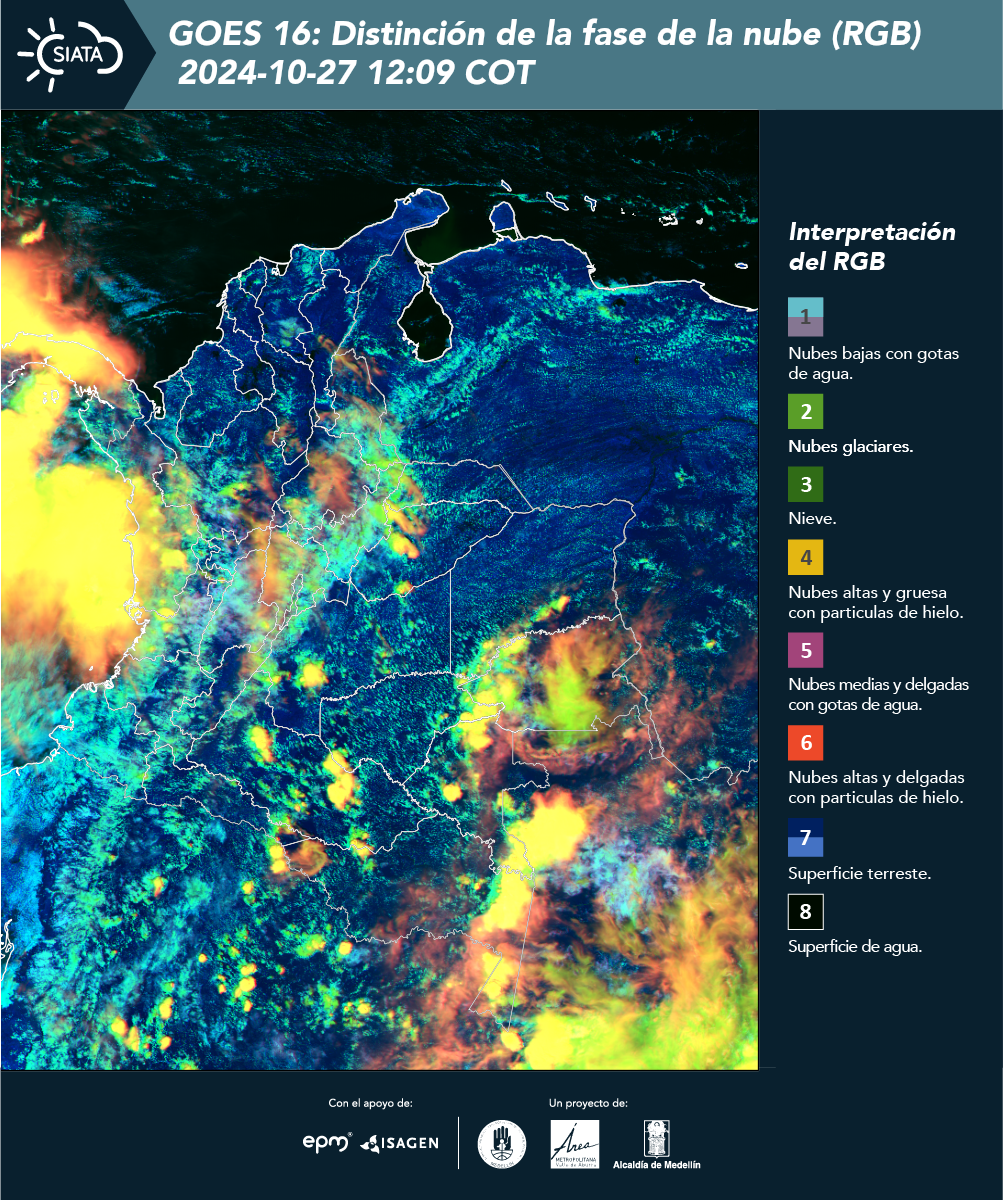1003x1200 pixels.
Task: Click the 'Interpretación del RGB' heading
Action: pos(872,246)
